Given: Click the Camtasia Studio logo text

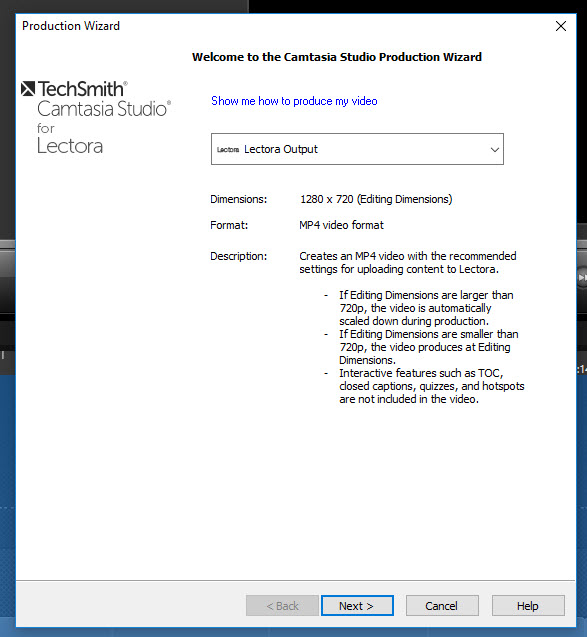Looking at the screenshot, I should point(104,109).
